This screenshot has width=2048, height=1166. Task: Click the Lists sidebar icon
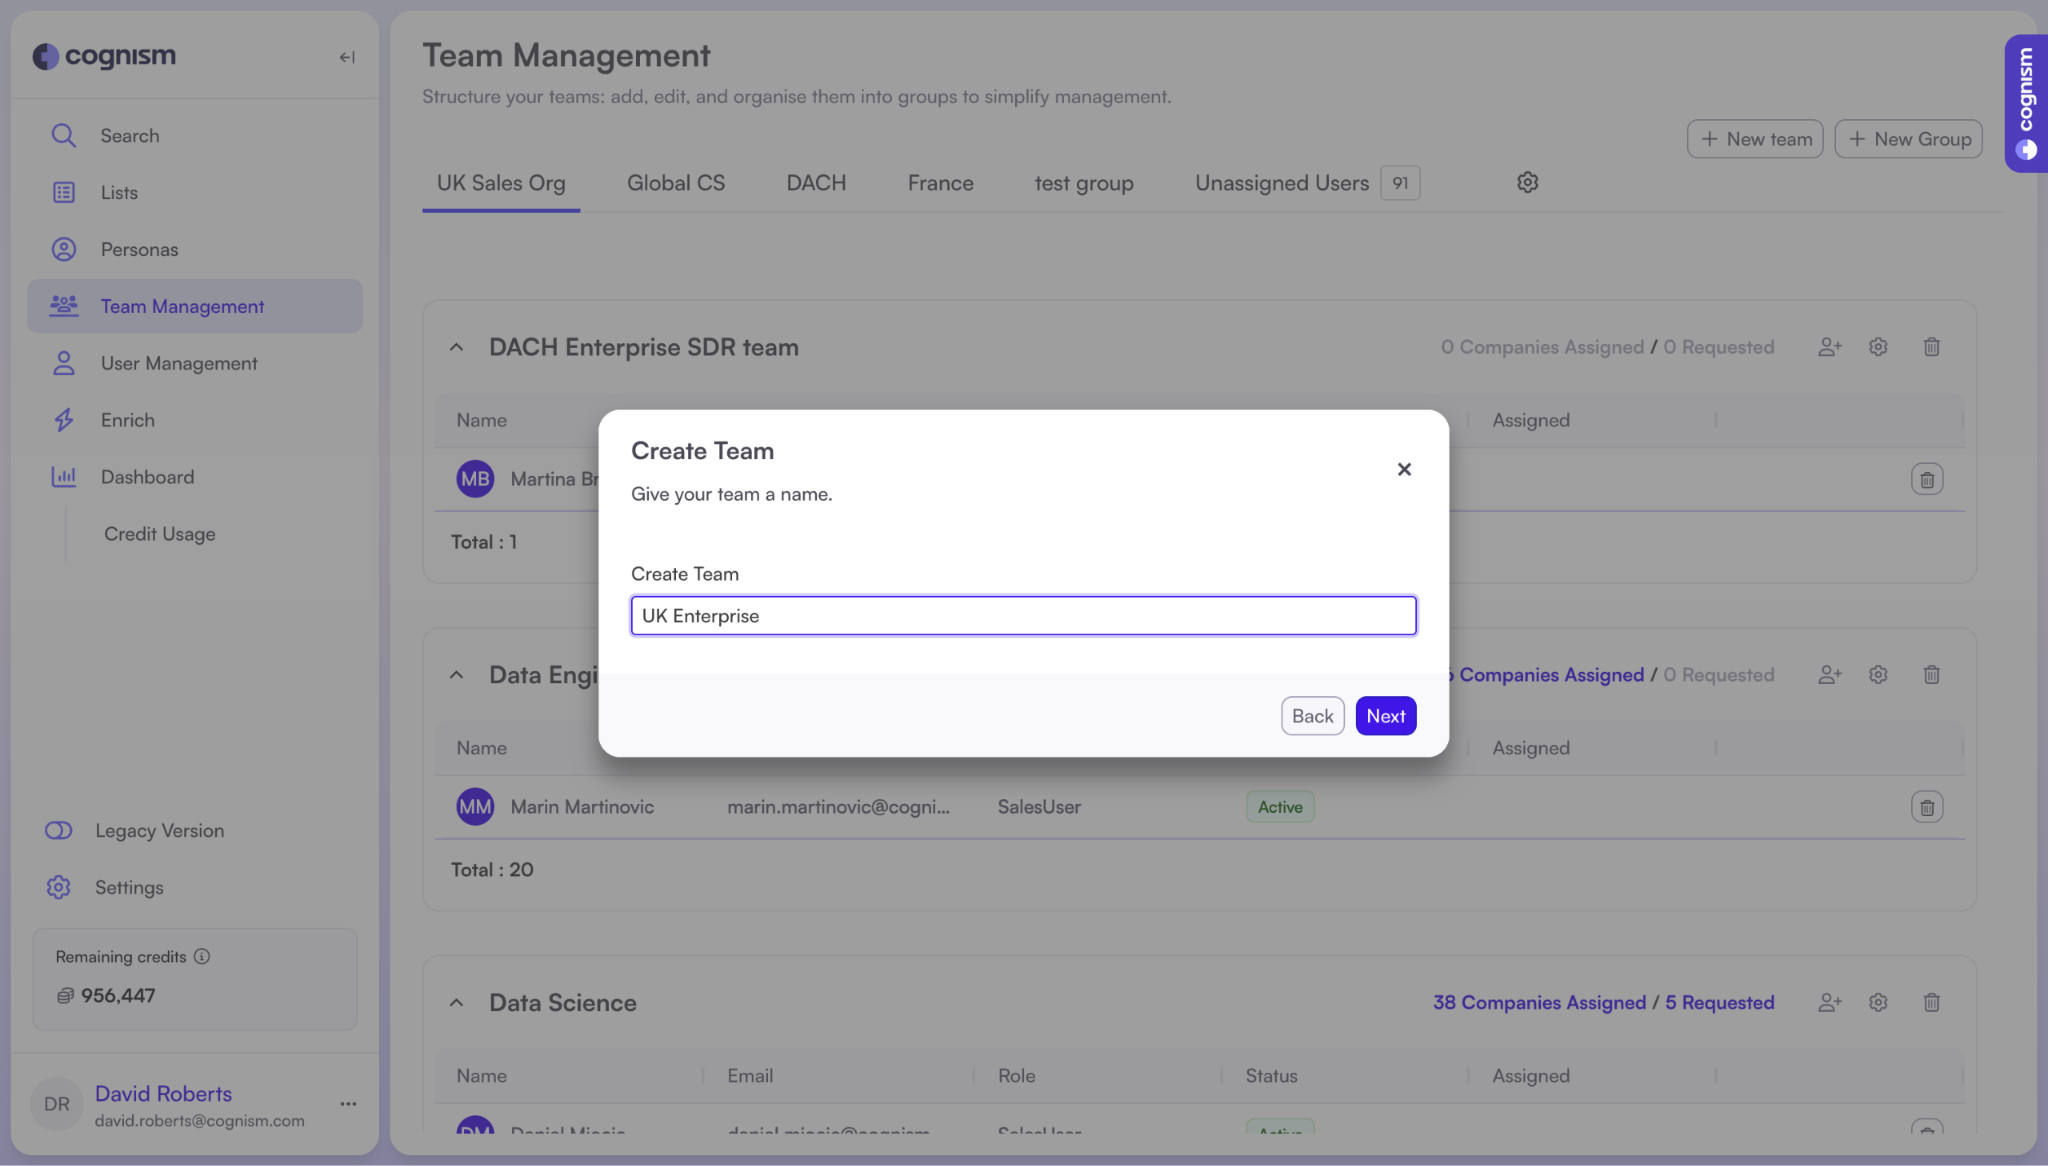[x=64, y=193]
